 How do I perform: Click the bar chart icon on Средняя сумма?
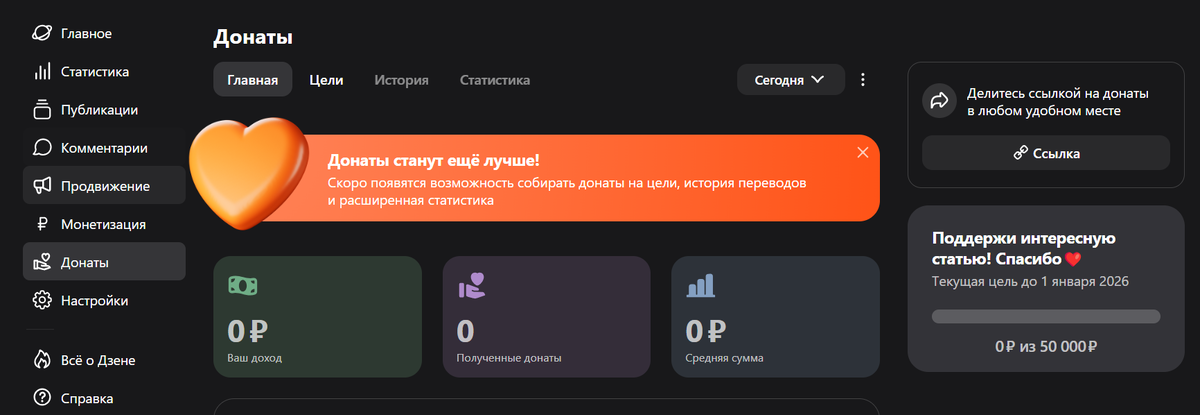[700, 286]
